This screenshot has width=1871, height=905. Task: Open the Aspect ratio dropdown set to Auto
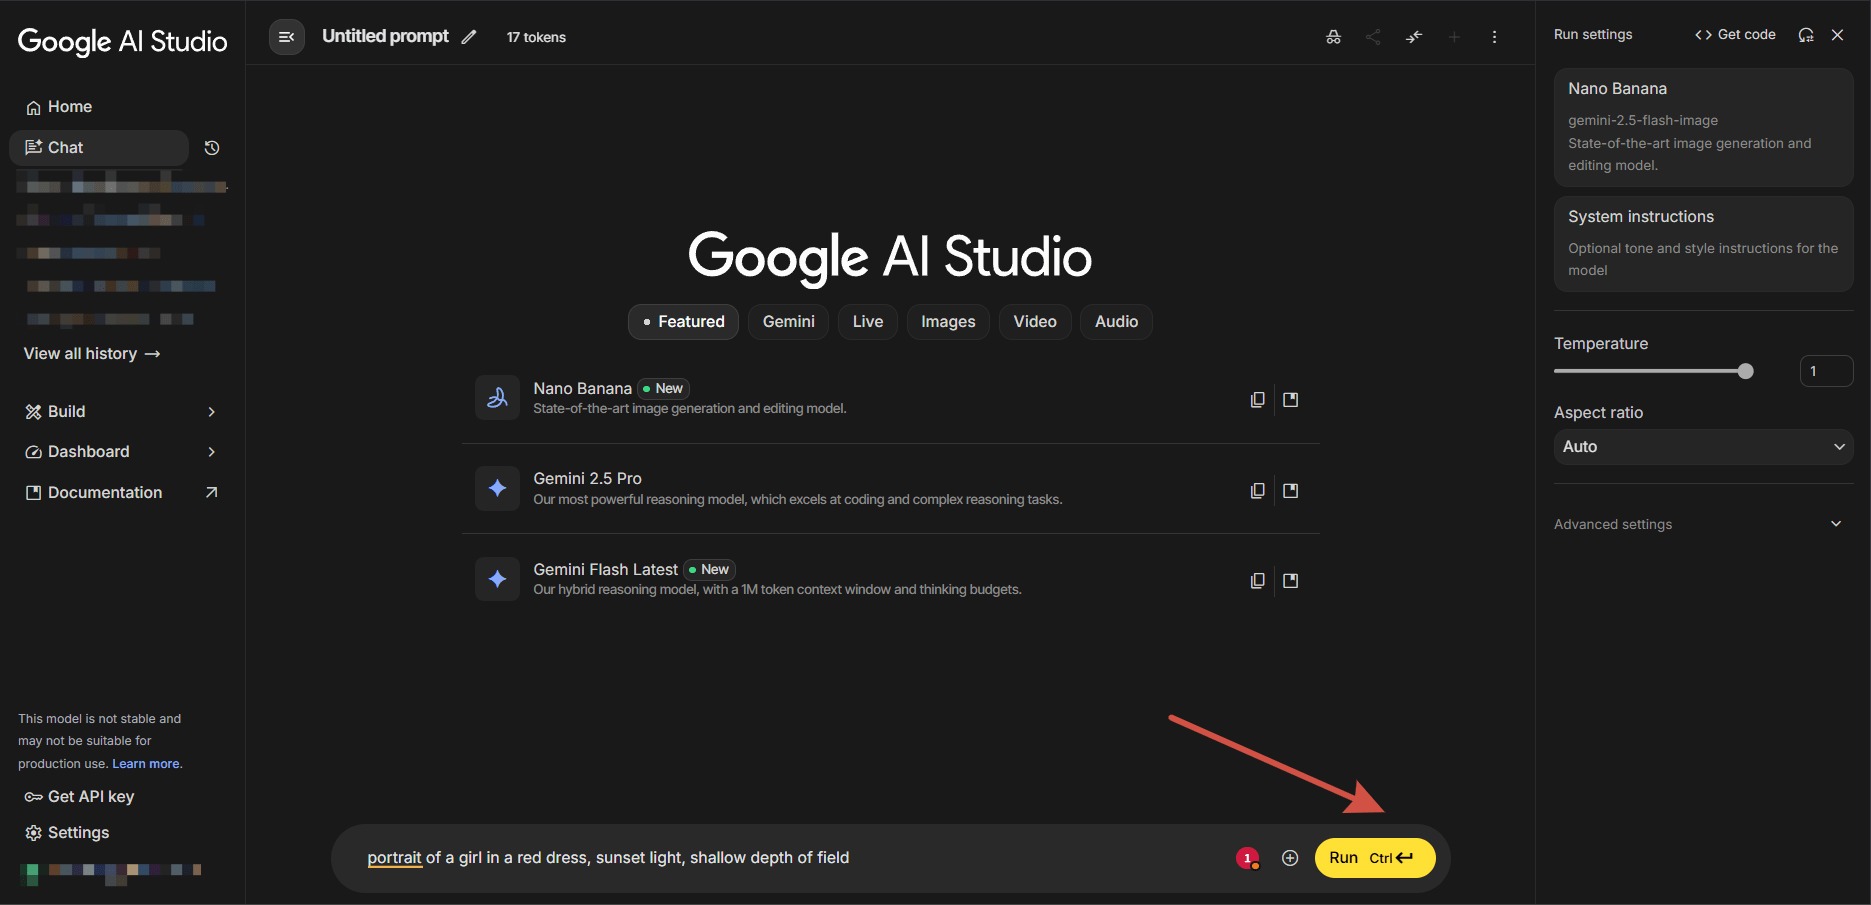point(1703,447)
